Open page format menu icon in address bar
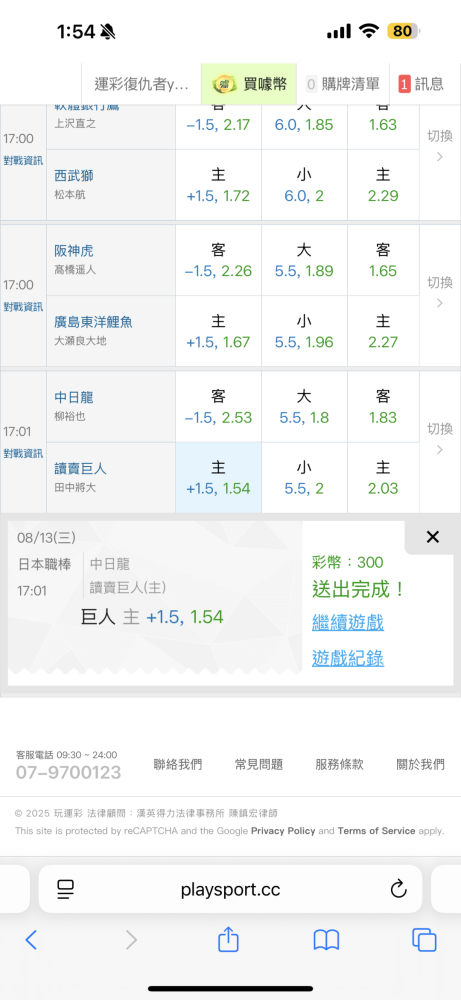 click(x=66, y=888)
